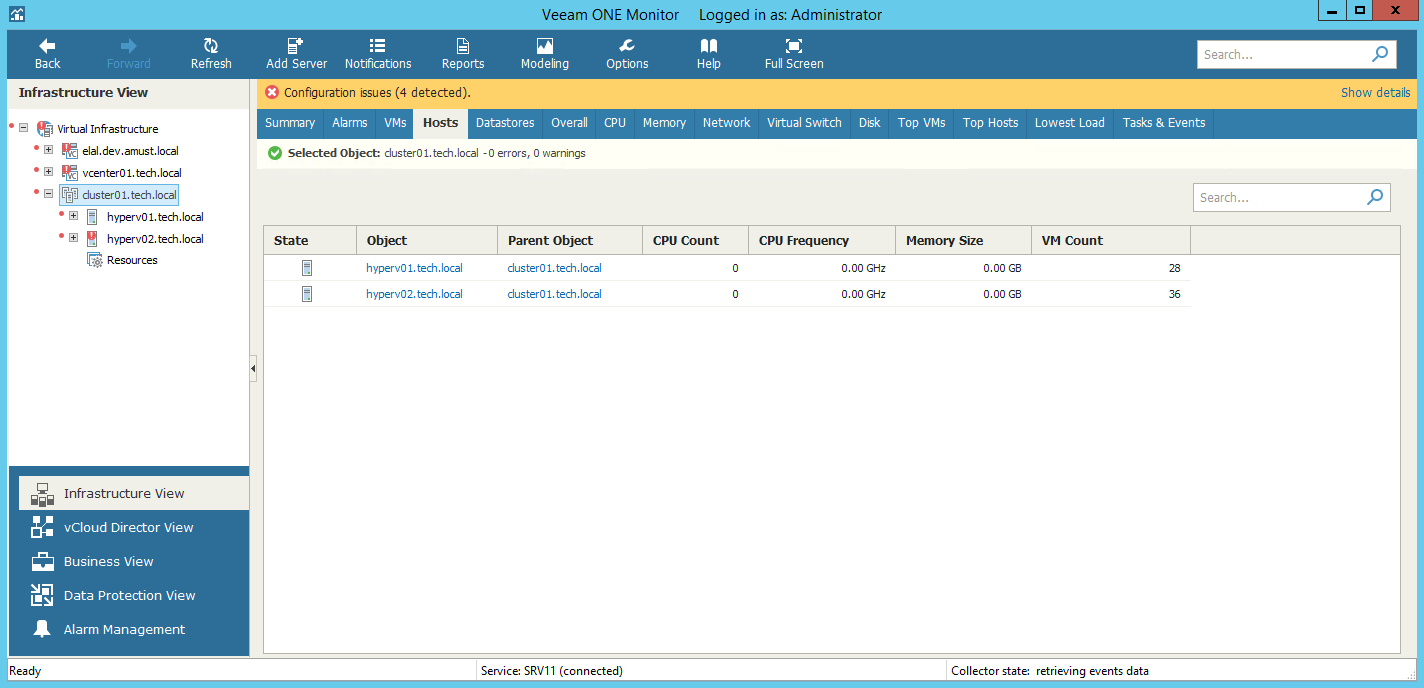The image size is (1424, 688).
Task: Open the Lowest Load tab
Action: pos(1070,123)
